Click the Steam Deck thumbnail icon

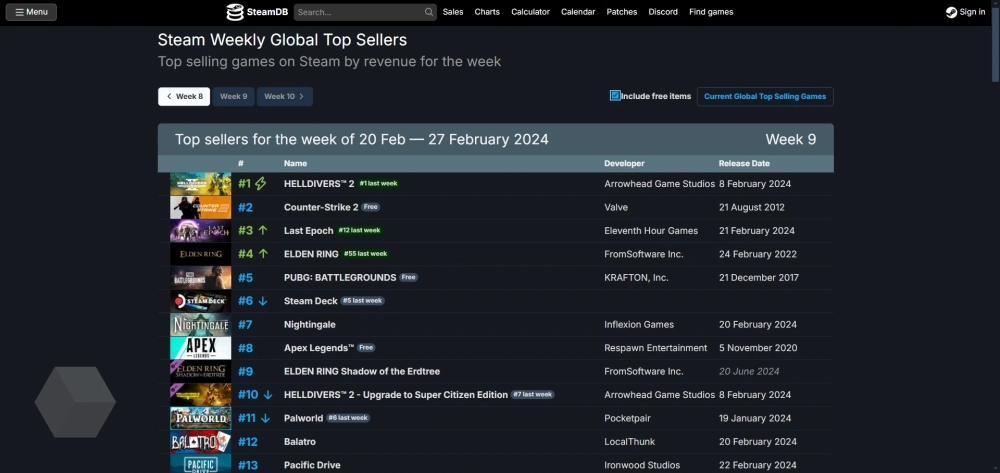200,301
